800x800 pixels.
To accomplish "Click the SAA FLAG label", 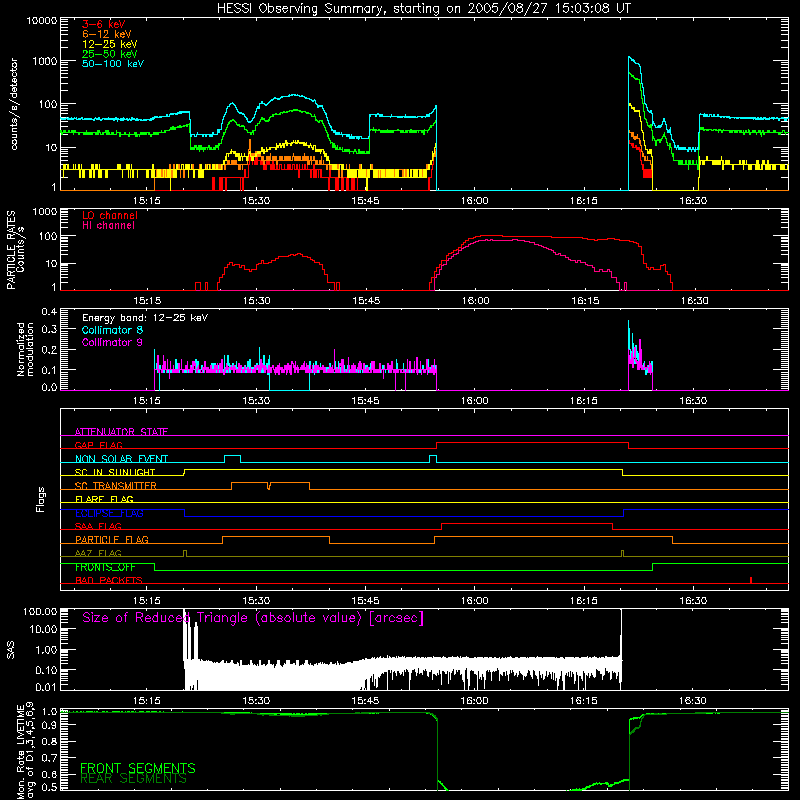I will click(x=98, y=526).
